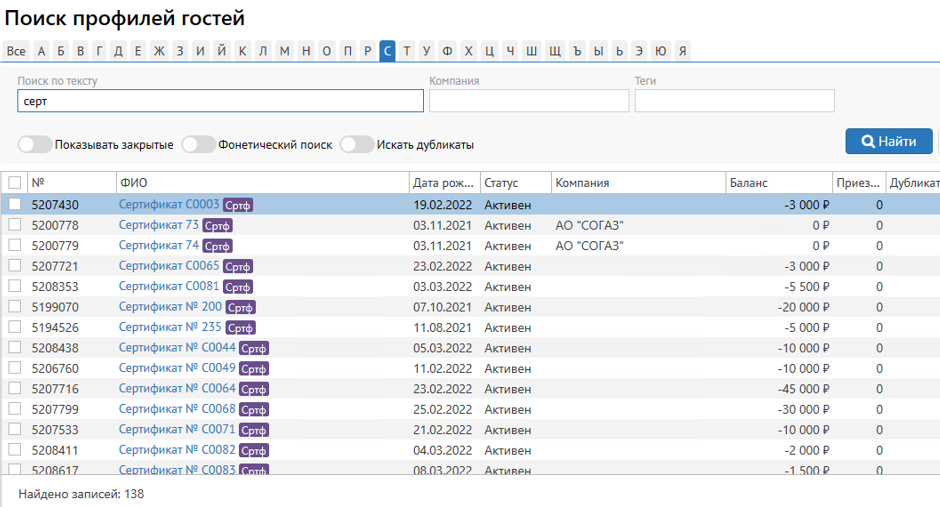Viewport: 940px width, 507px height.
Task: Sort by the Статус column header
Action: [501, 183]
